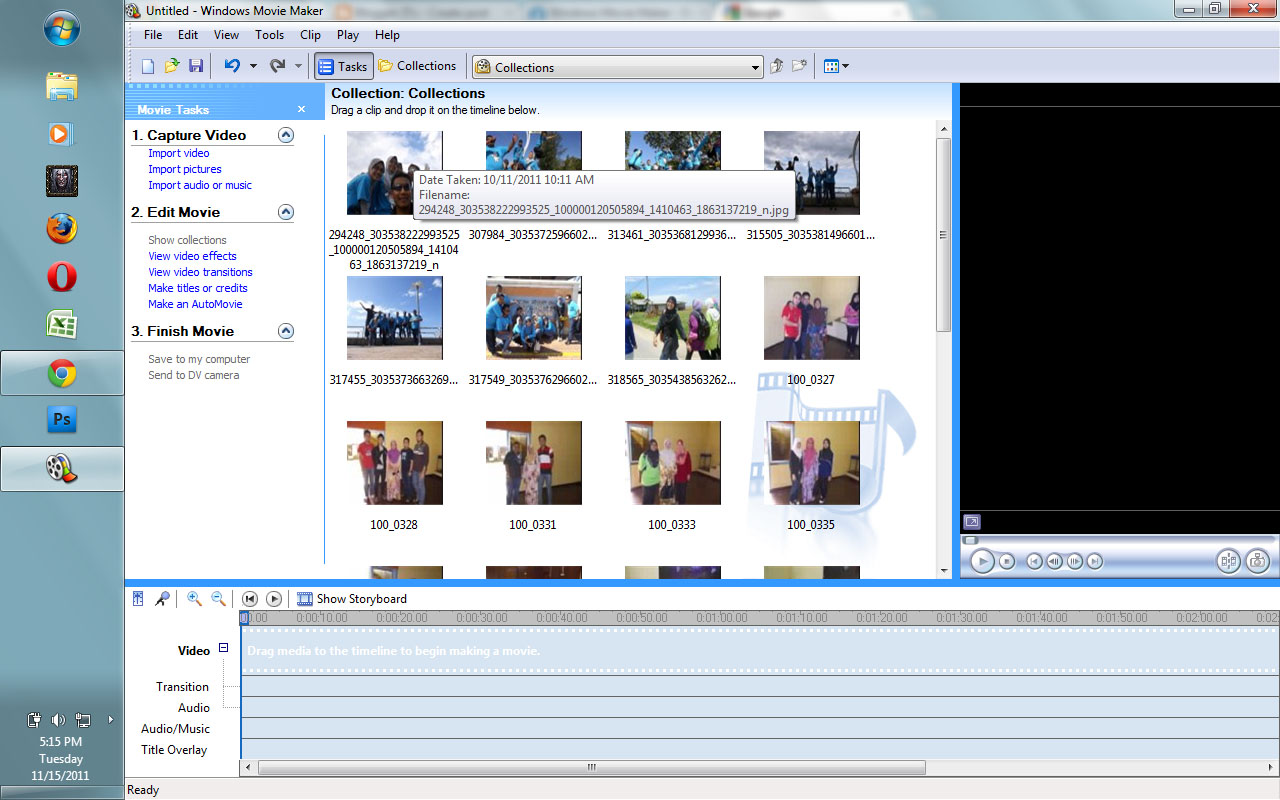Click View video transitions
The image size is (1280, 800).
click(x=200, y=272)
